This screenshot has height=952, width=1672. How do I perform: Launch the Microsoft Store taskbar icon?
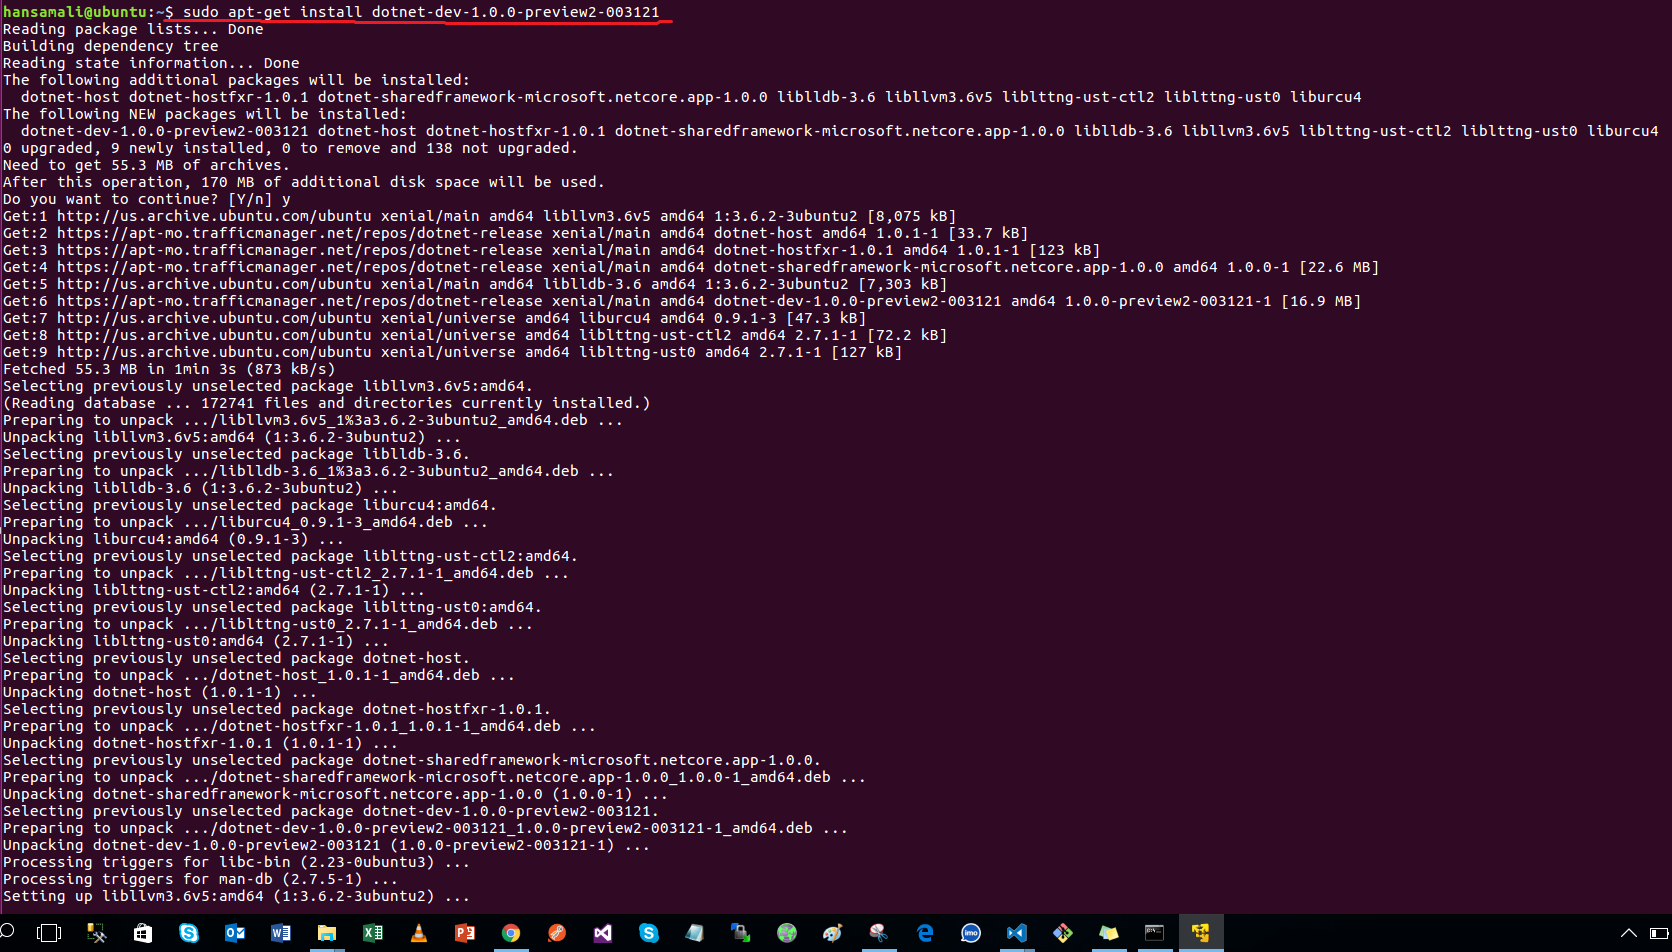[143, 933]
